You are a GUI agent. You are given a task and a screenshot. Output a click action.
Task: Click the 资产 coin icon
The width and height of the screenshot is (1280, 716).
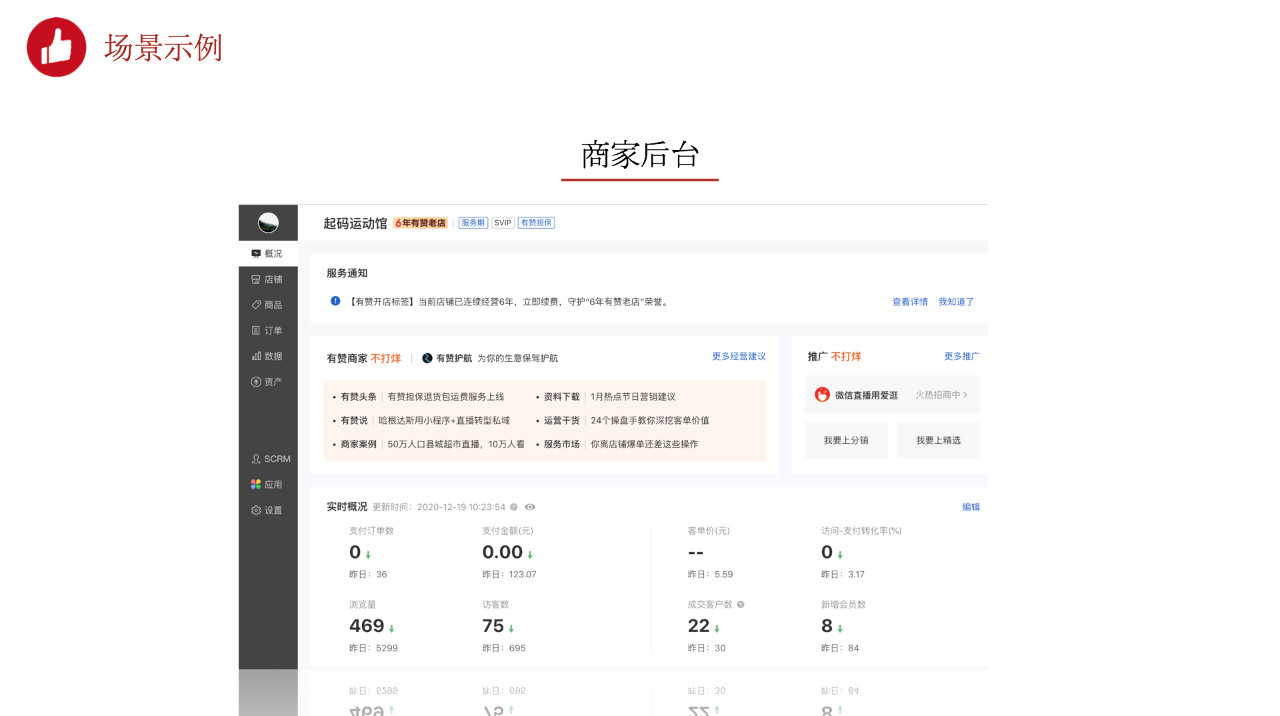[256, 382]
